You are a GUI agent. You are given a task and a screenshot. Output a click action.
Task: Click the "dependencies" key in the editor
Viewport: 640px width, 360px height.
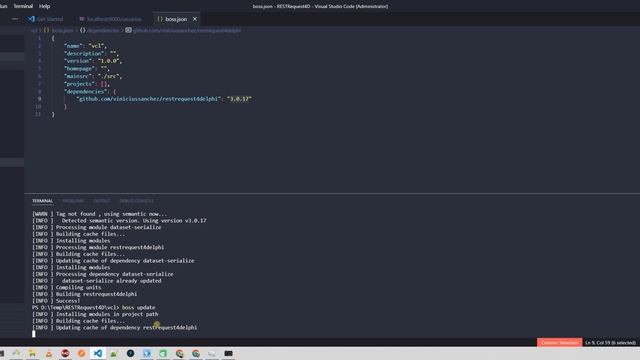(x=86, y=91)
